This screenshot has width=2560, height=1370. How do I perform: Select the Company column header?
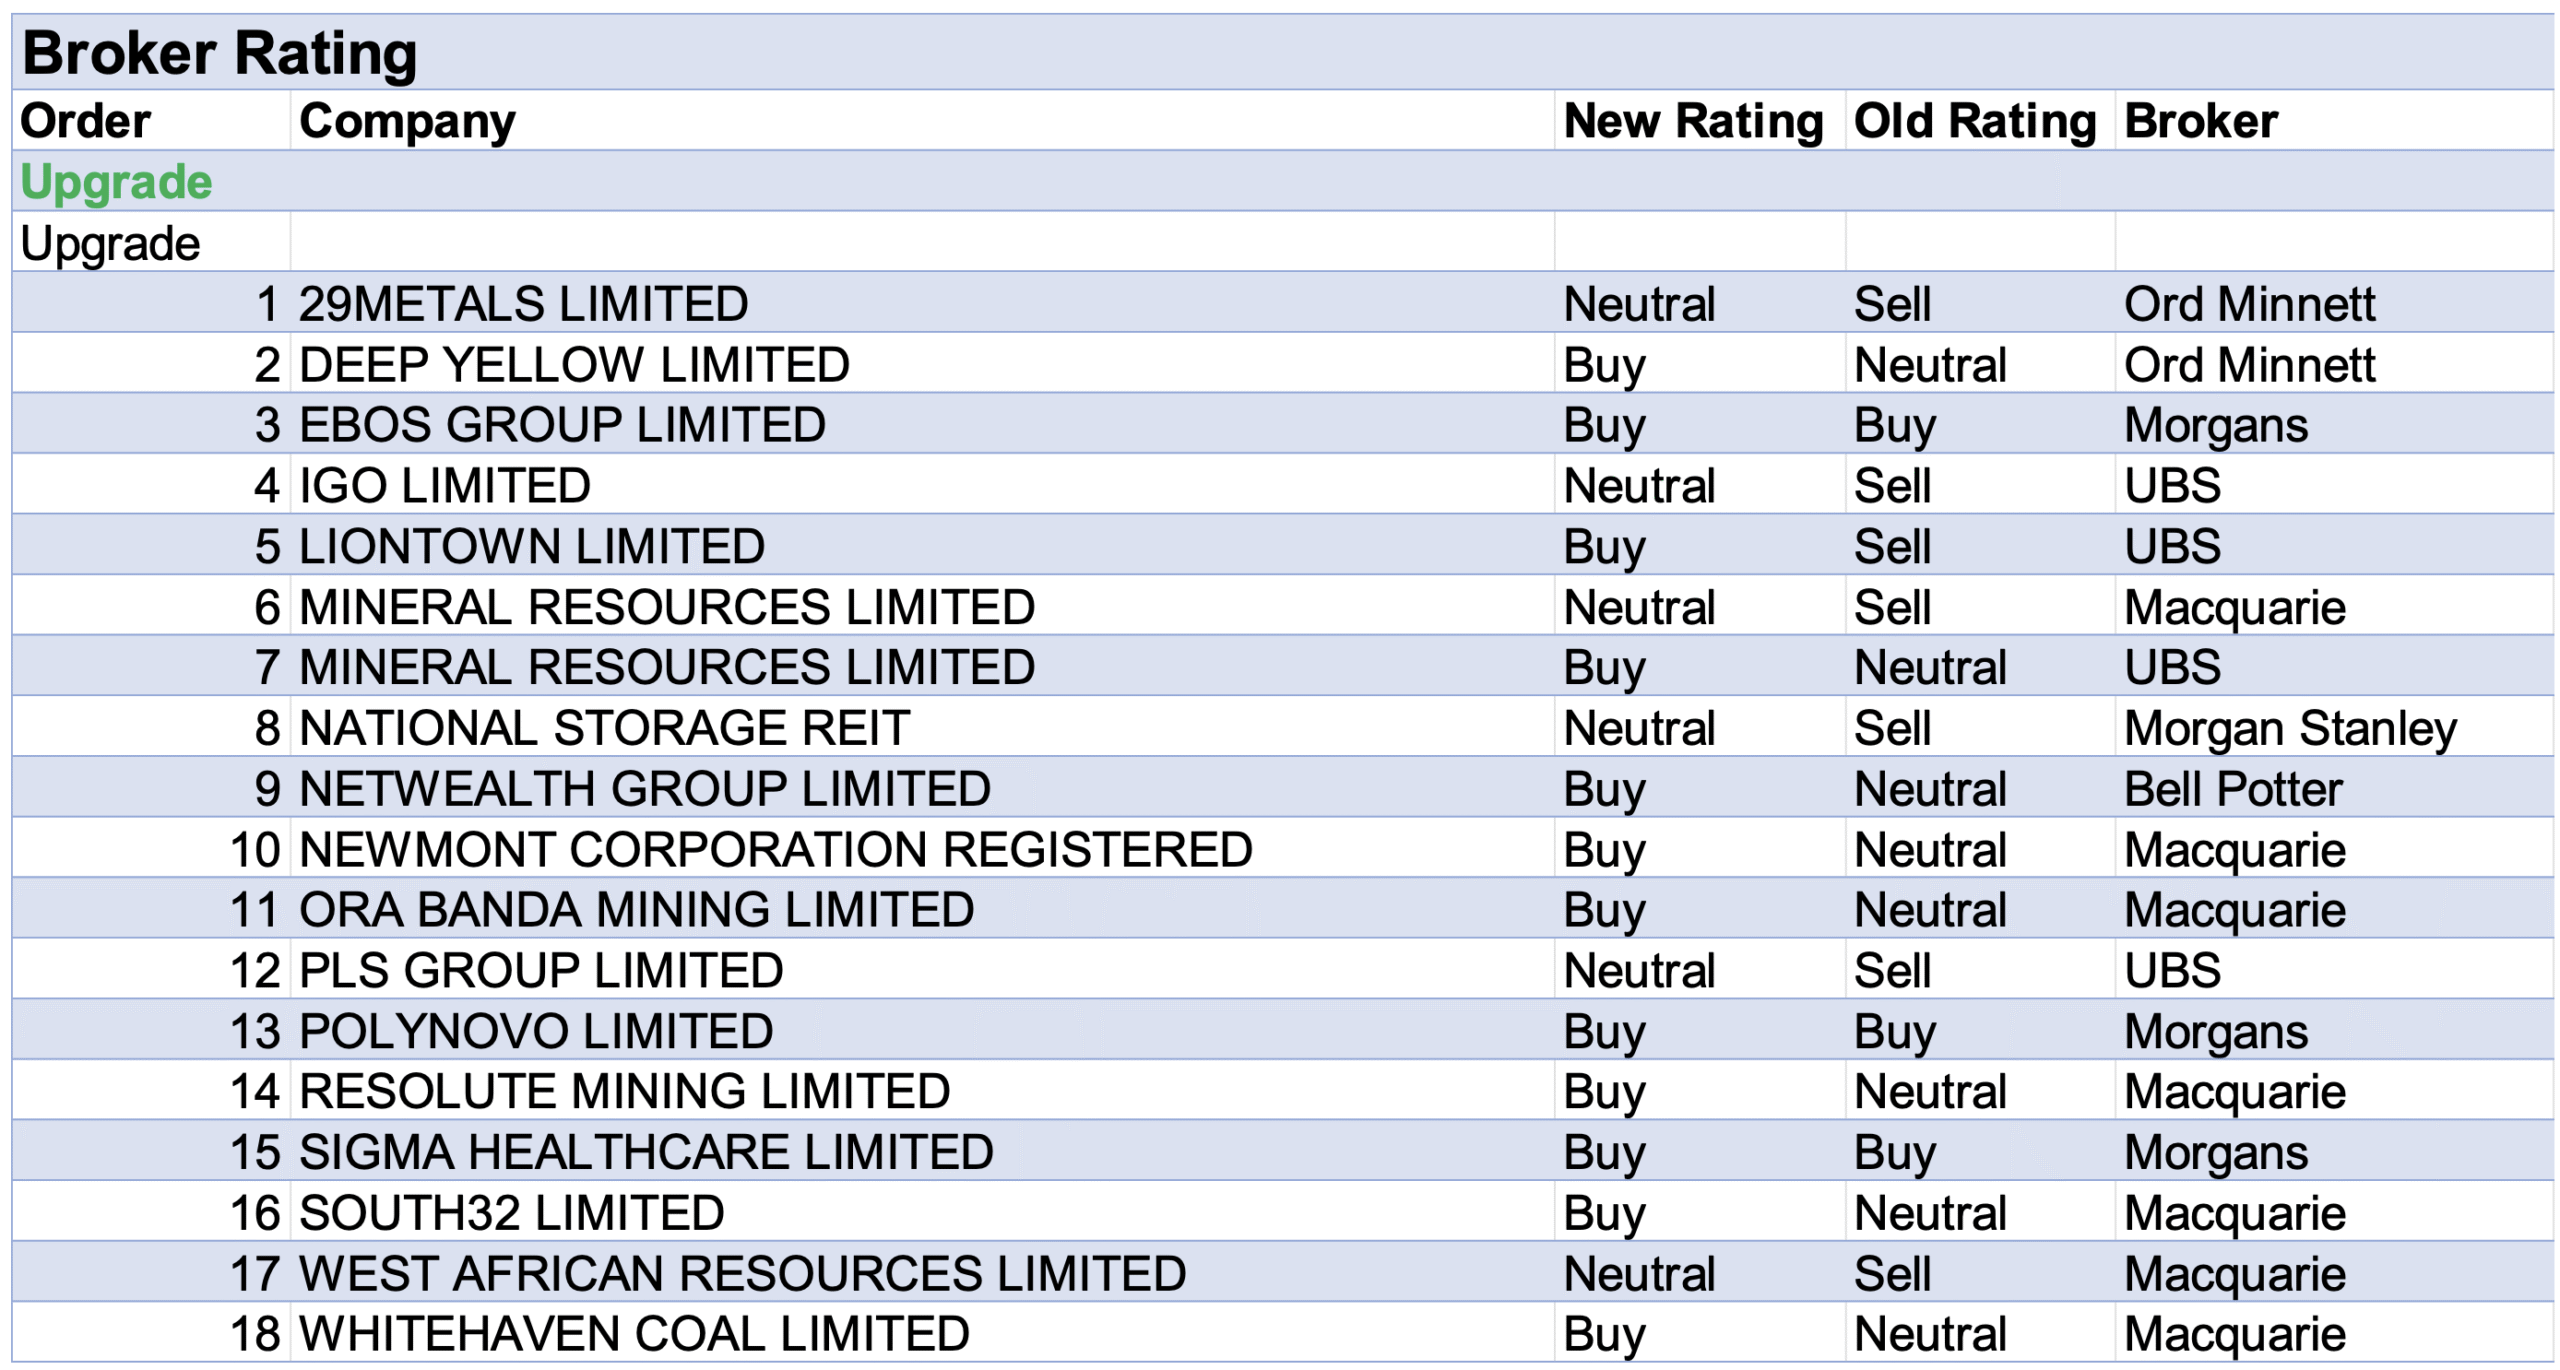tap(407, 121)
